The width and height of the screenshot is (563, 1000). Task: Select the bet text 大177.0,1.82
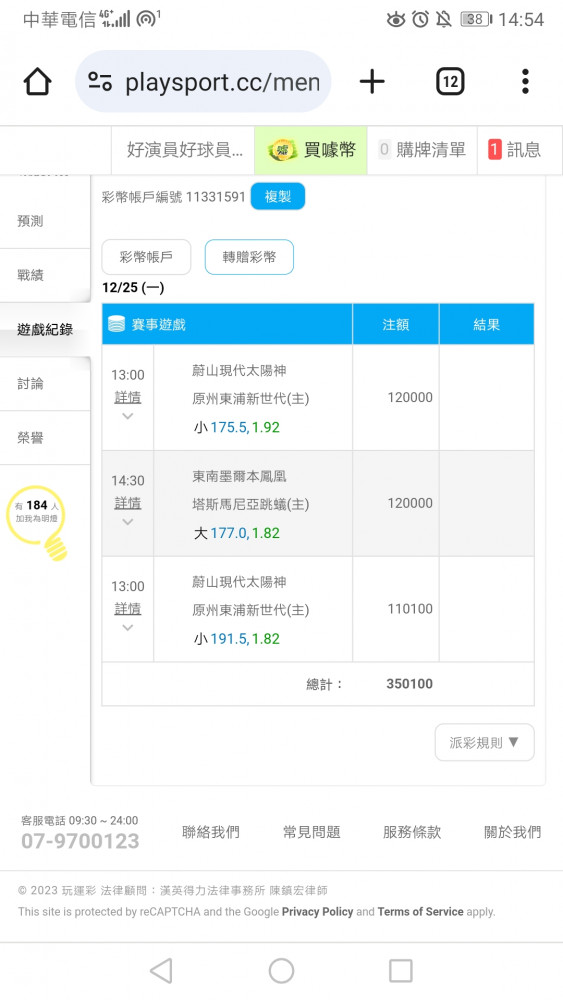click(x=237, y=533)
